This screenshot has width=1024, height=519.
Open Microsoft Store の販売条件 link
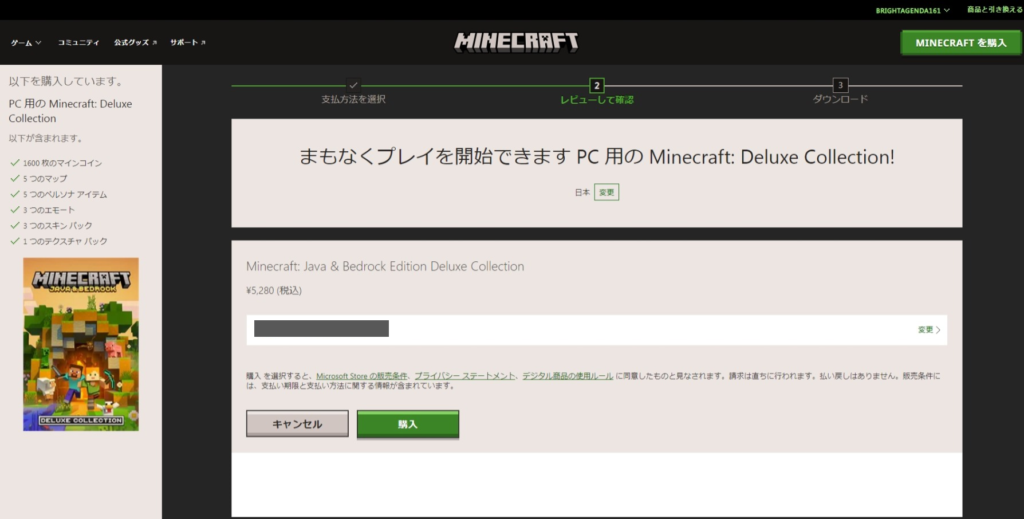361,376
